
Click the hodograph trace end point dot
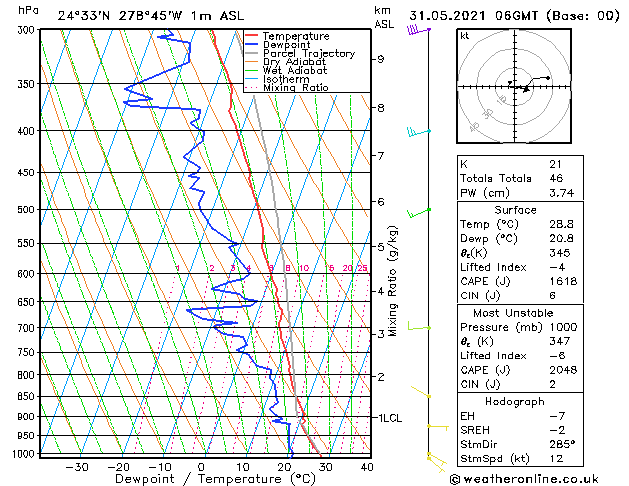coord(548,78)
